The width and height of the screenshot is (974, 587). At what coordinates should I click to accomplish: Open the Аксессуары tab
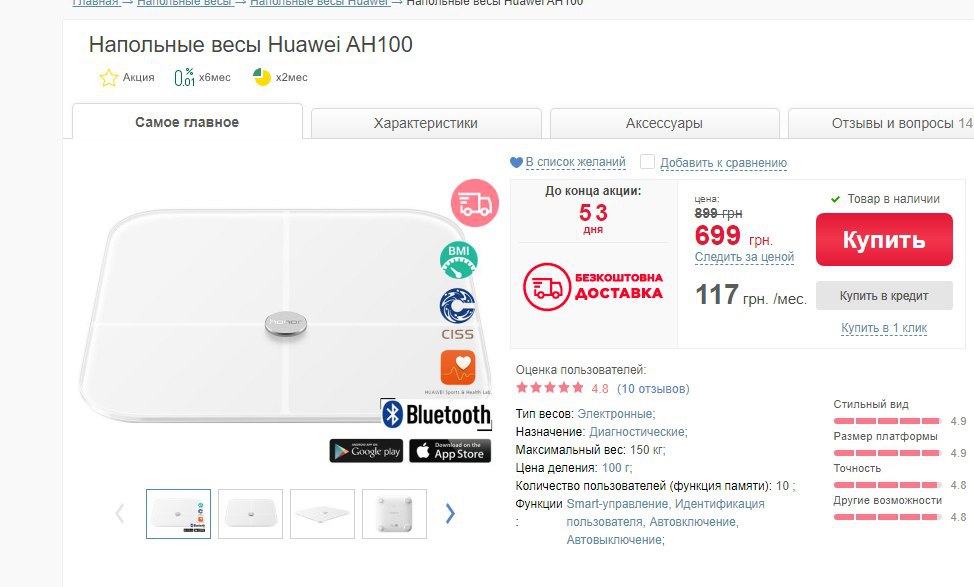click(x=665, y=123)
